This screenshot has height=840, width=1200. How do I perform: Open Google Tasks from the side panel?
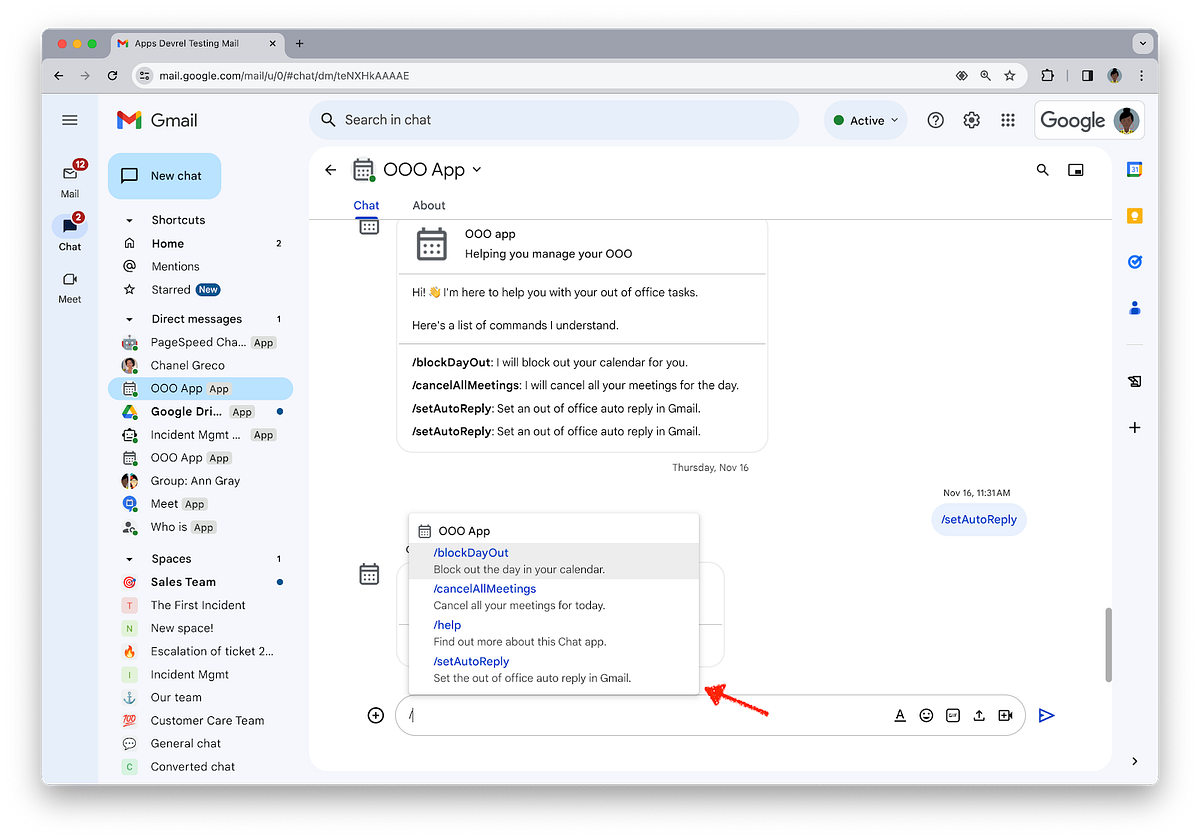1134,262
